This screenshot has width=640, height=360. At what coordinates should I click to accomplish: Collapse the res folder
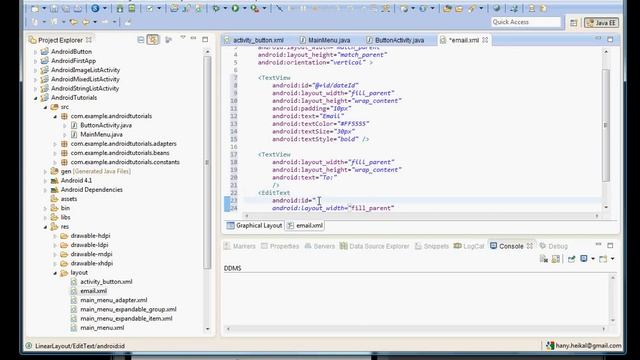[x=45, y=227]
